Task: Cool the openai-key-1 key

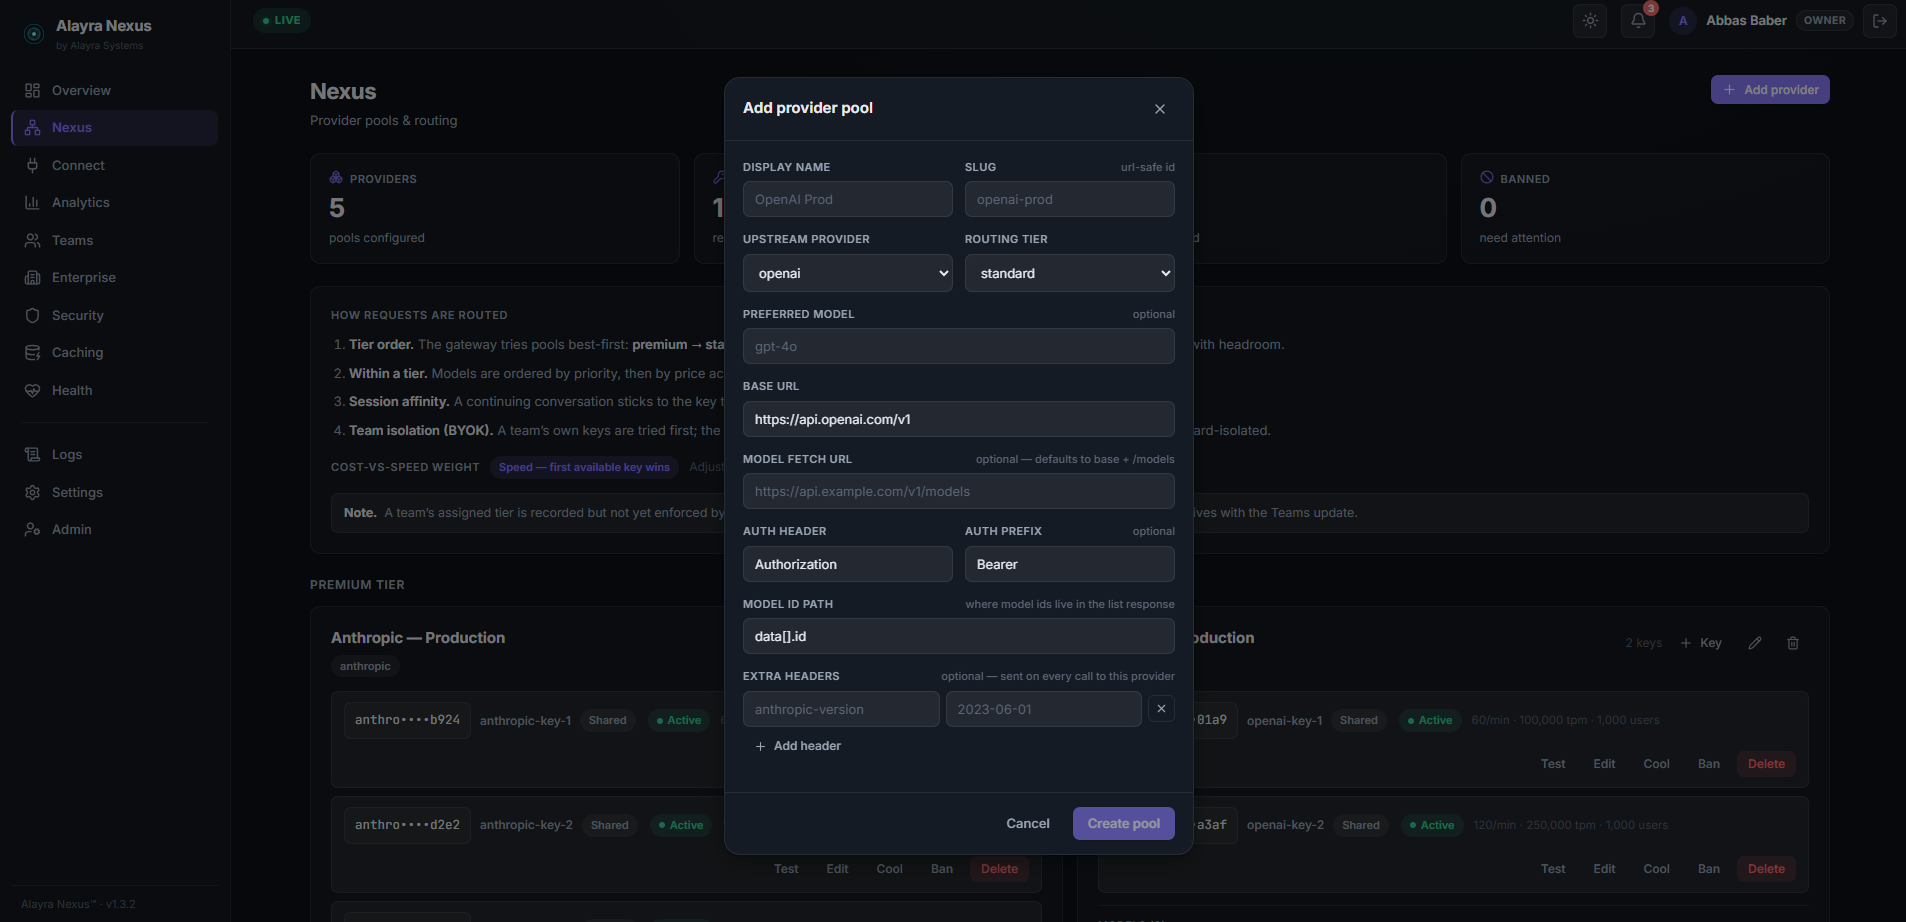Action: [x=1656, y=764]
